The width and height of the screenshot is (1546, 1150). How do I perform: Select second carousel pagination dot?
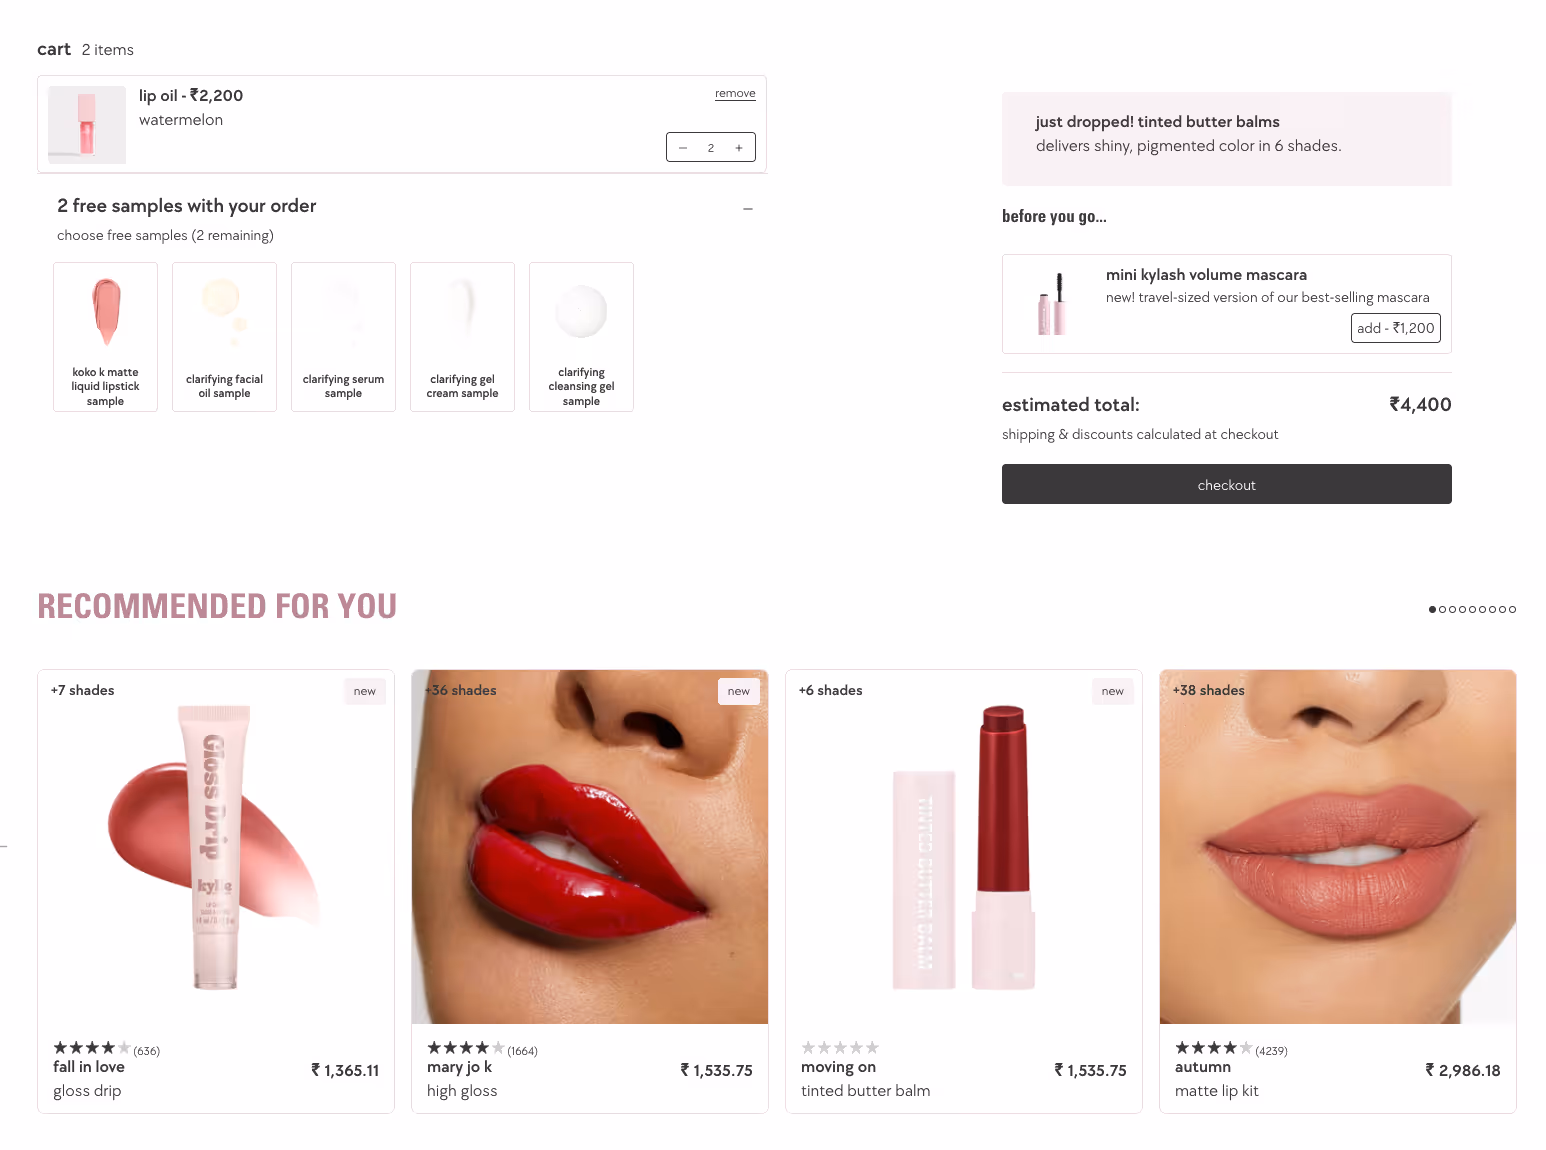[x=1442, y=609]
